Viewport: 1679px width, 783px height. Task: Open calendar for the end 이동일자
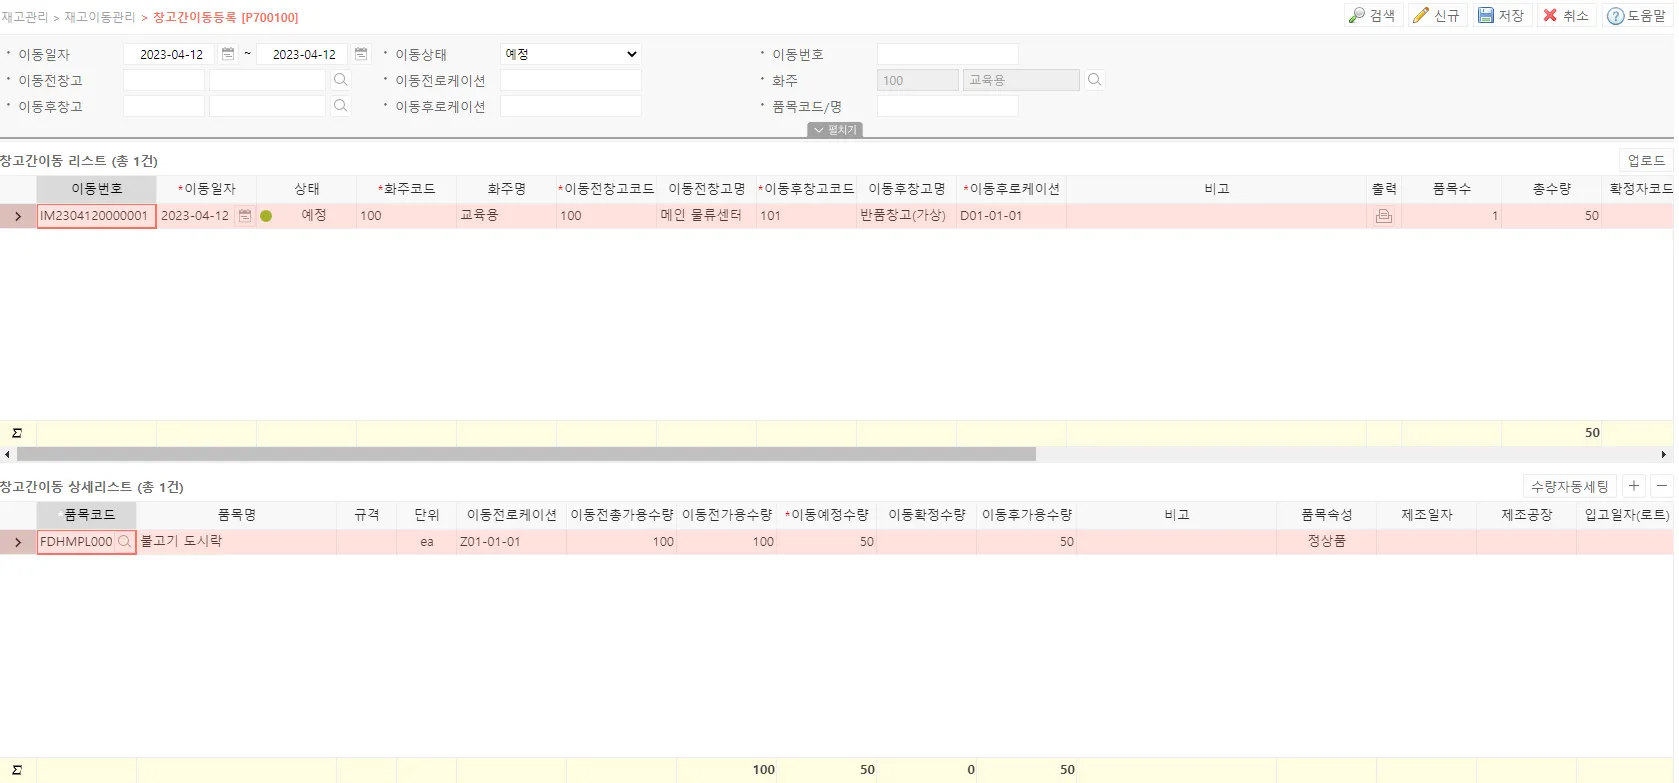pyautogui.click(x=361, y=54)
